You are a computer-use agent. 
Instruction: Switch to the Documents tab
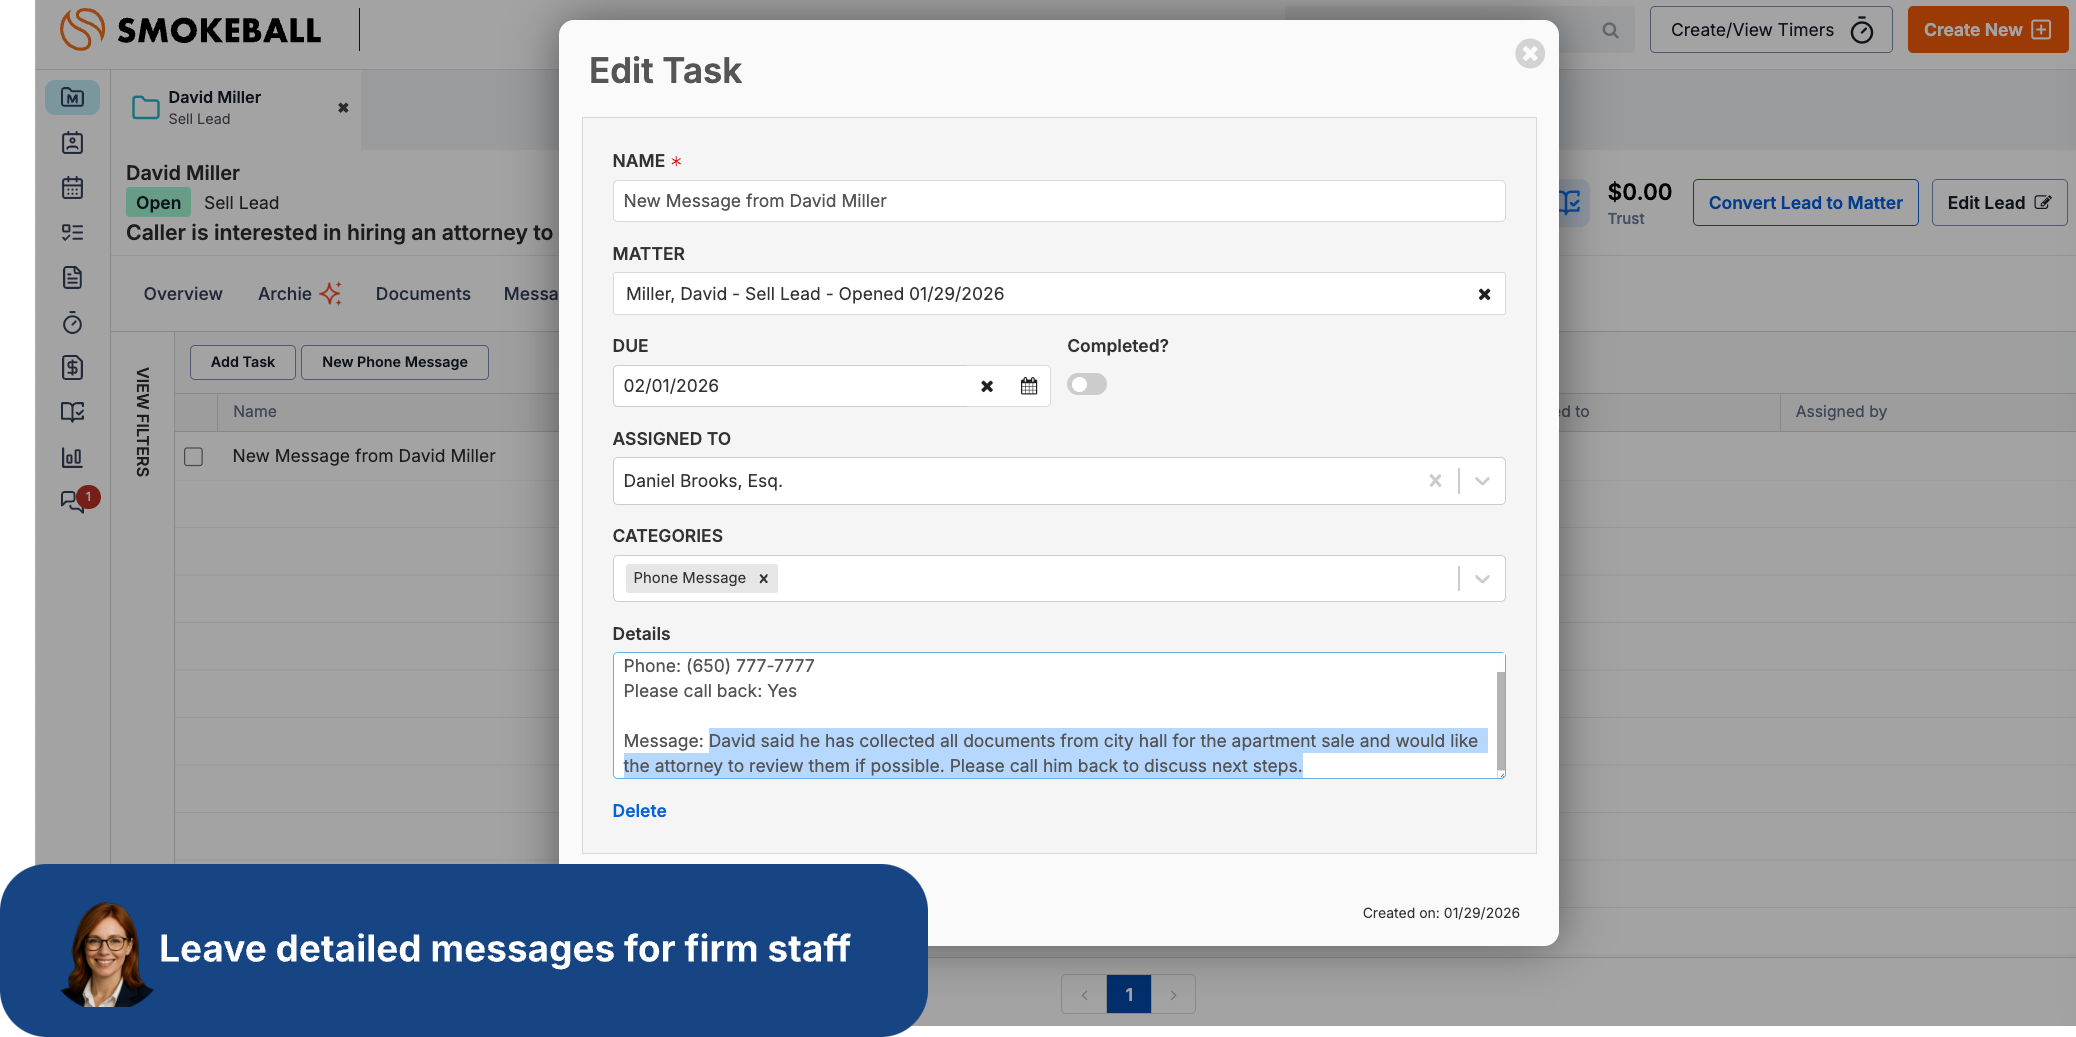click(x=423, y=294)
